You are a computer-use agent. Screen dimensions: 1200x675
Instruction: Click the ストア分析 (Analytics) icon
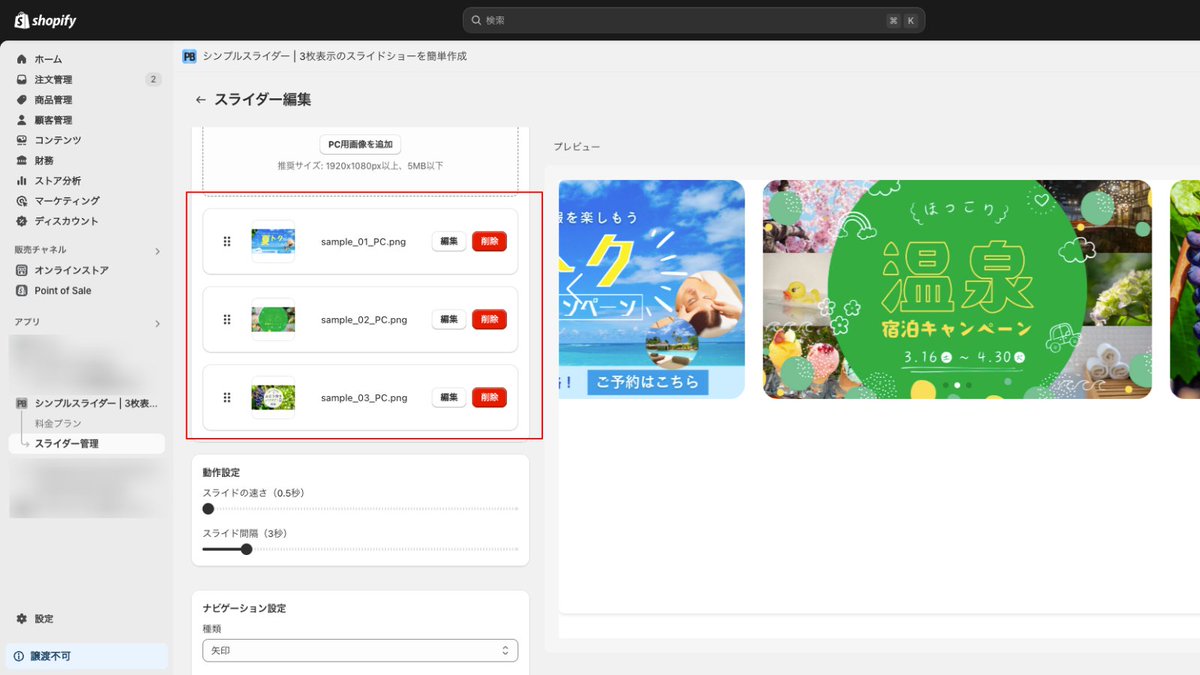pos(22,180)
